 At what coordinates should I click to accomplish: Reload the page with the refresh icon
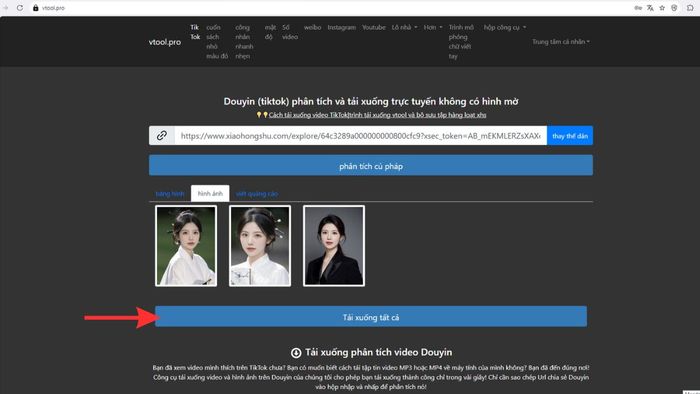click(x=20, y=8)
